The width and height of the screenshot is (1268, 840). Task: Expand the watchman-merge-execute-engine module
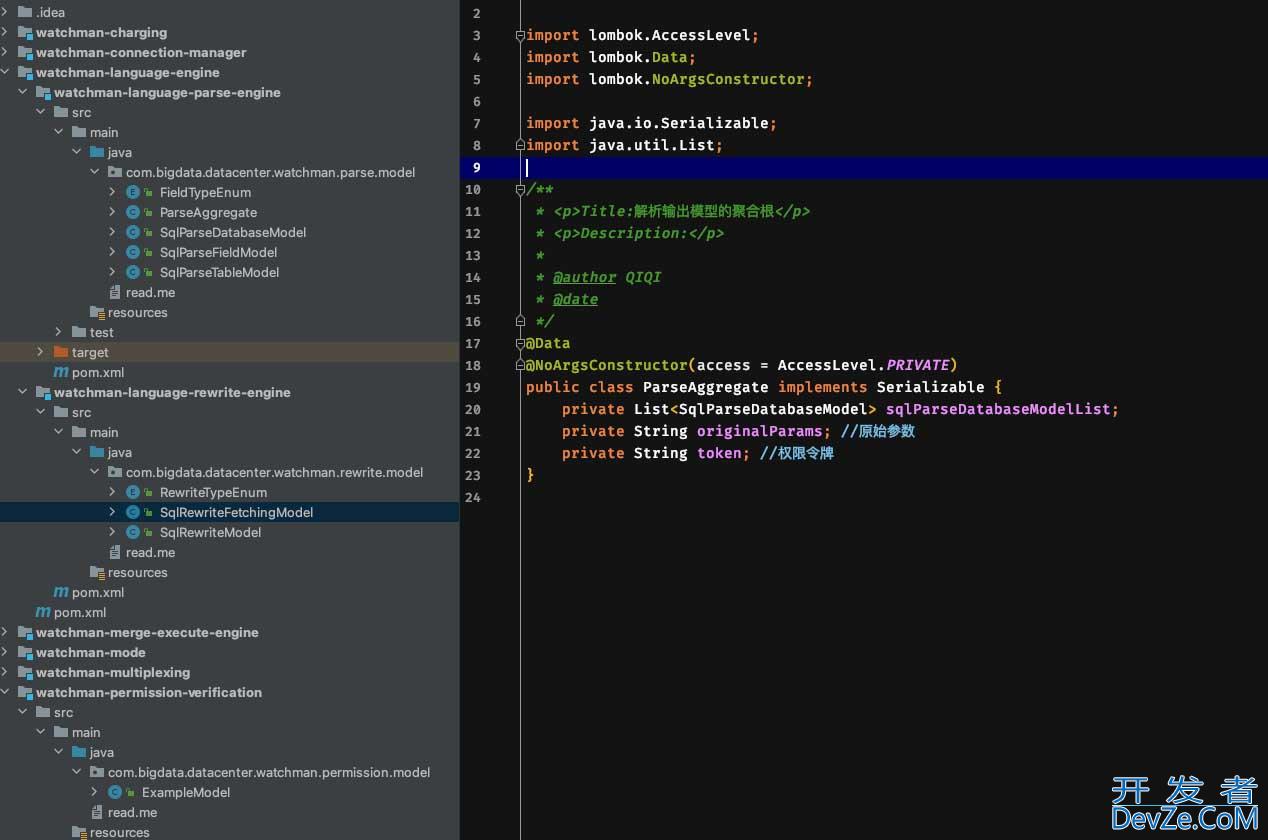click(x=5, y=632)
